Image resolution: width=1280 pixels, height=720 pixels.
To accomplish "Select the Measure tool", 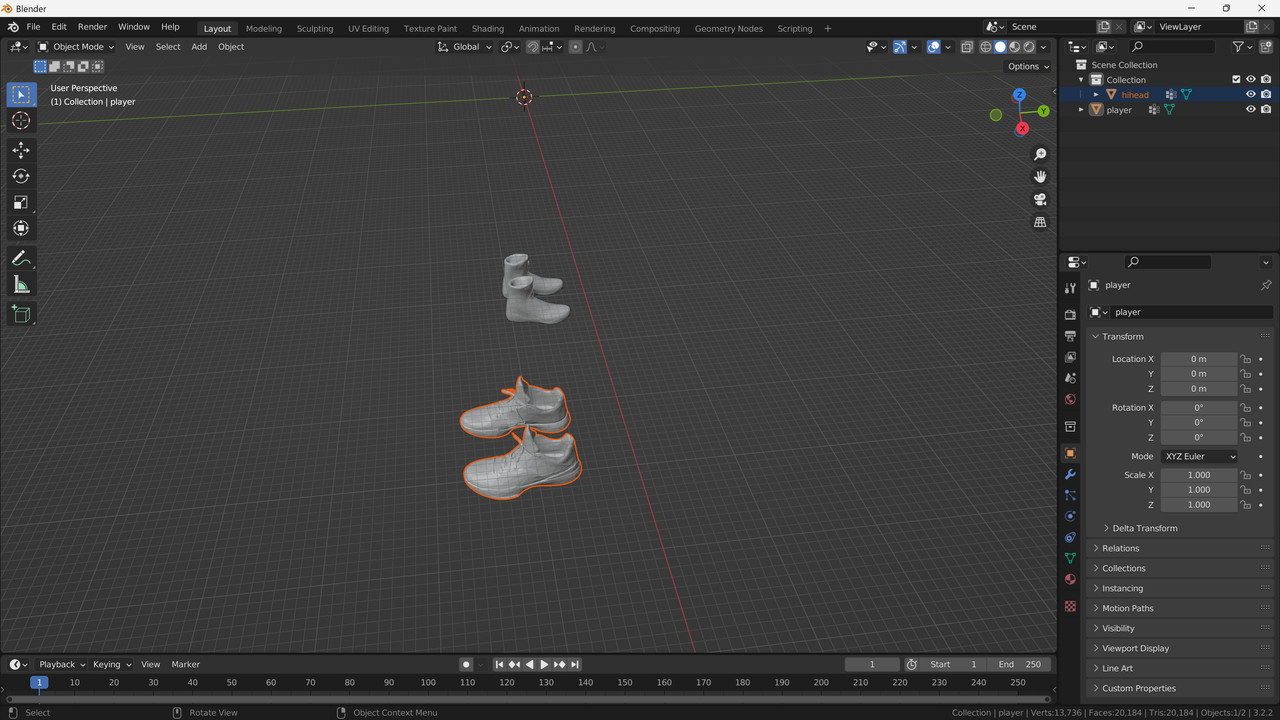I will click(x=21, y=285).
